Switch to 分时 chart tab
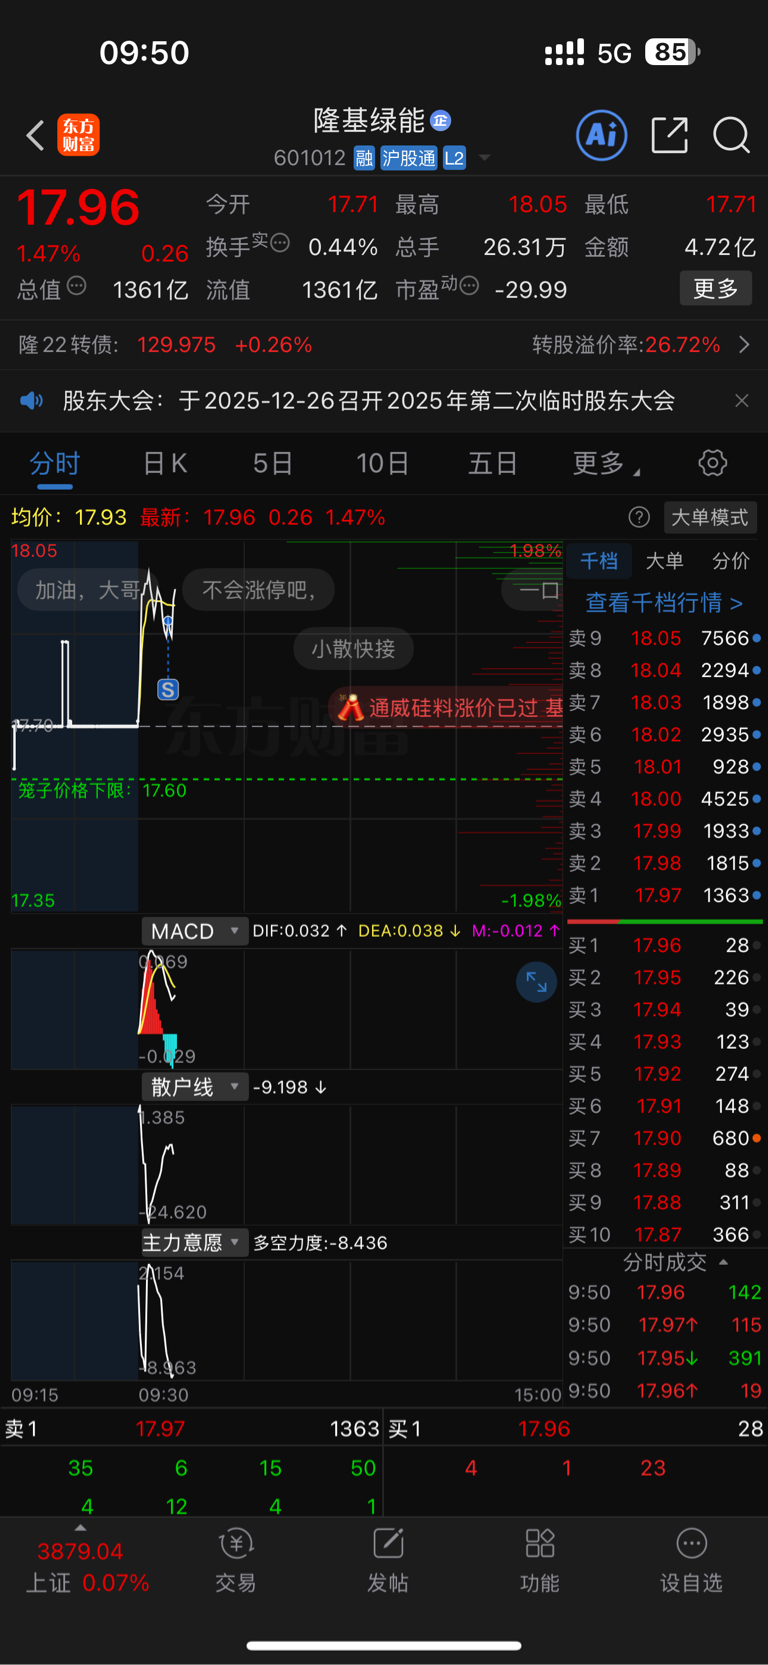 click(x=55, y=463)
